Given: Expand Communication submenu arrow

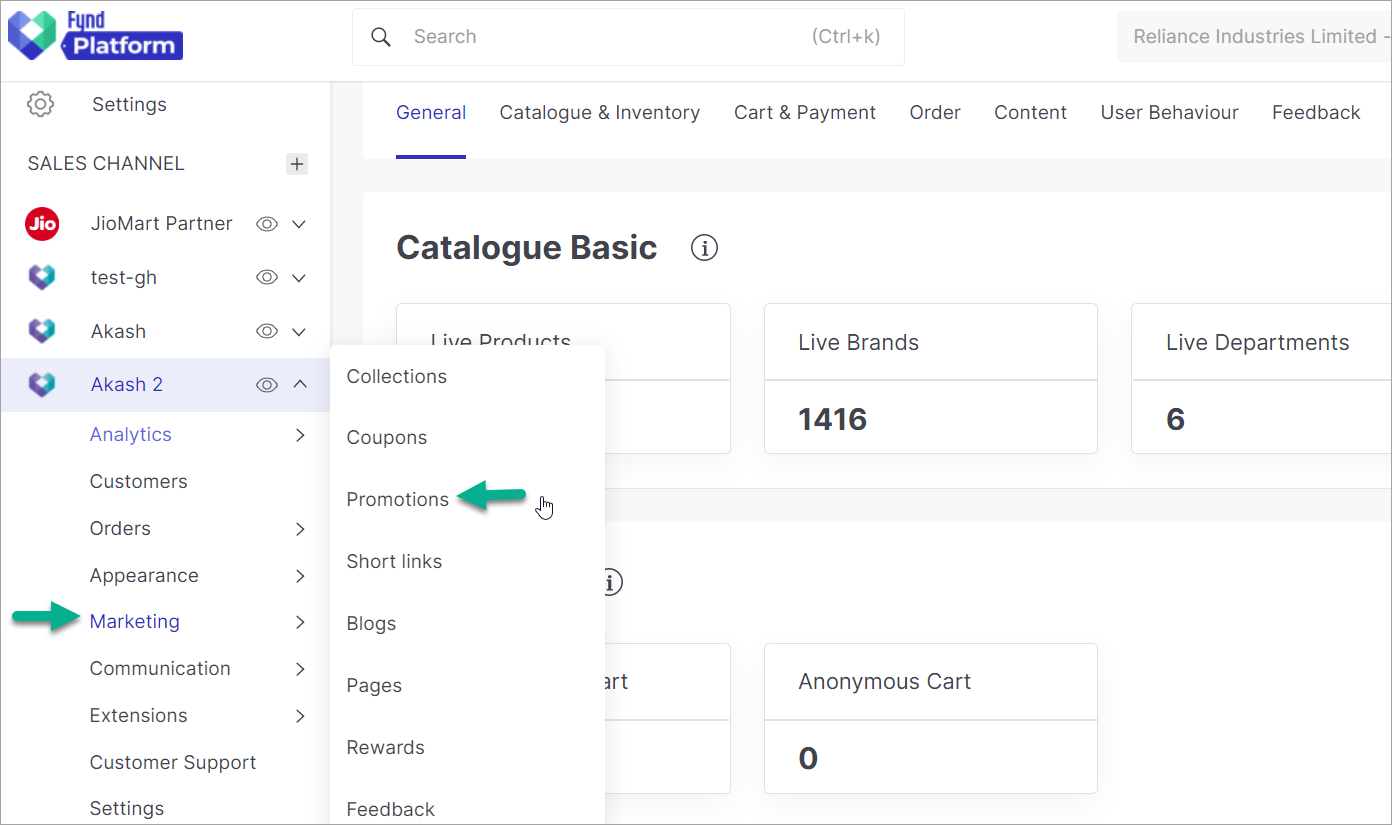Looking at the screenshot, I should pyautogui.click(x=300, y=669).
